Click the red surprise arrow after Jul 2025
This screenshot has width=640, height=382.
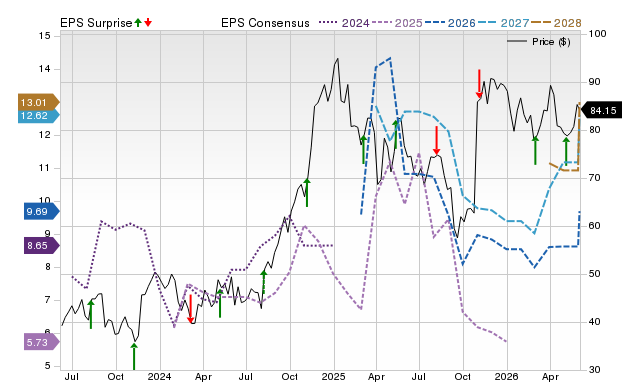click(436, 141)
